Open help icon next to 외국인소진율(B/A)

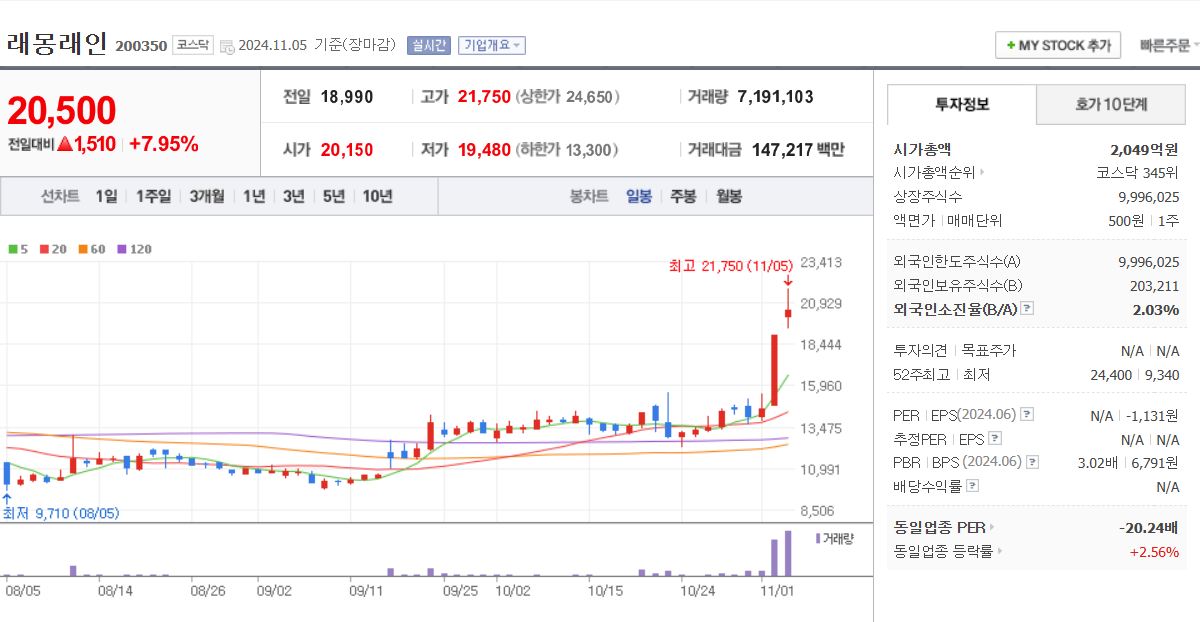(x=1027, y=310)
